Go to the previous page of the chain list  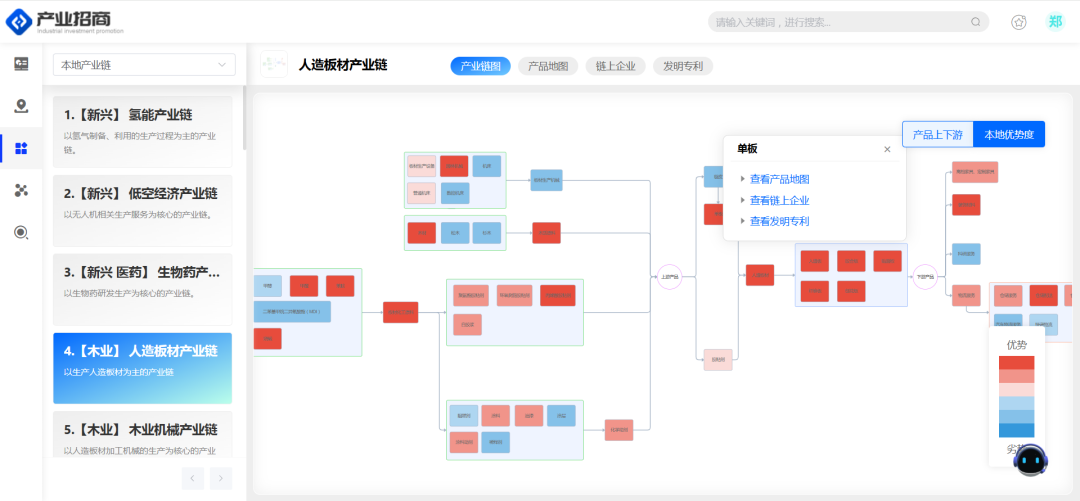[193, 478]
